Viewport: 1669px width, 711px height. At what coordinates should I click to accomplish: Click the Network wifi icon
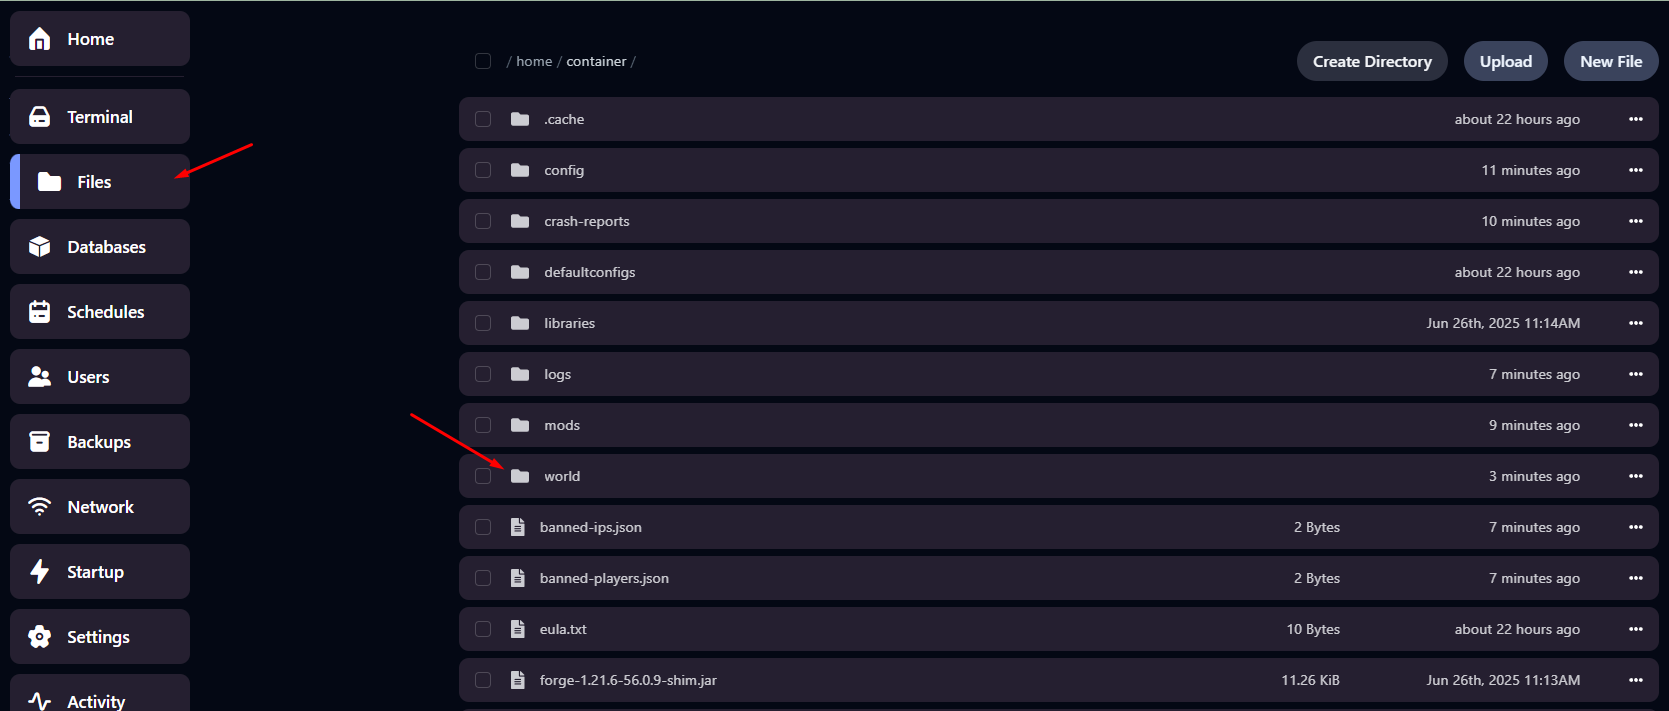point(40,507)
